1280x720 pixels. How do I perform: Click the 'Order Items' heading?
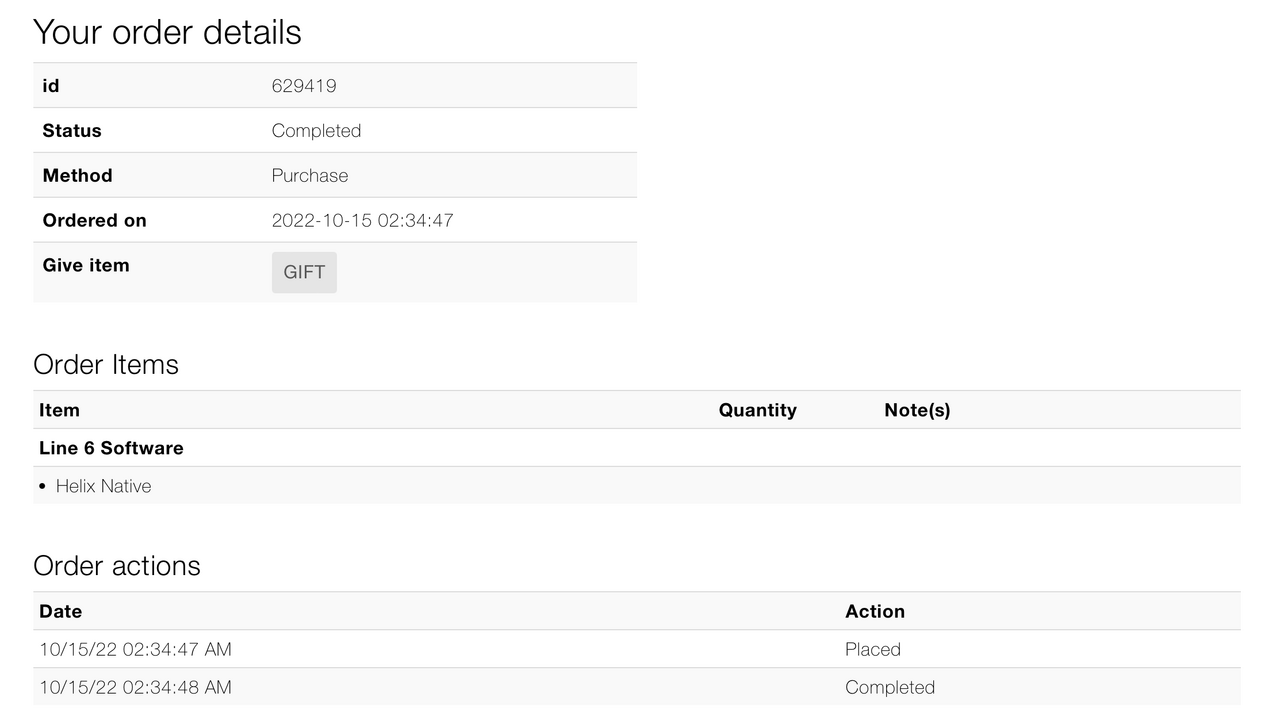point(106,364)
